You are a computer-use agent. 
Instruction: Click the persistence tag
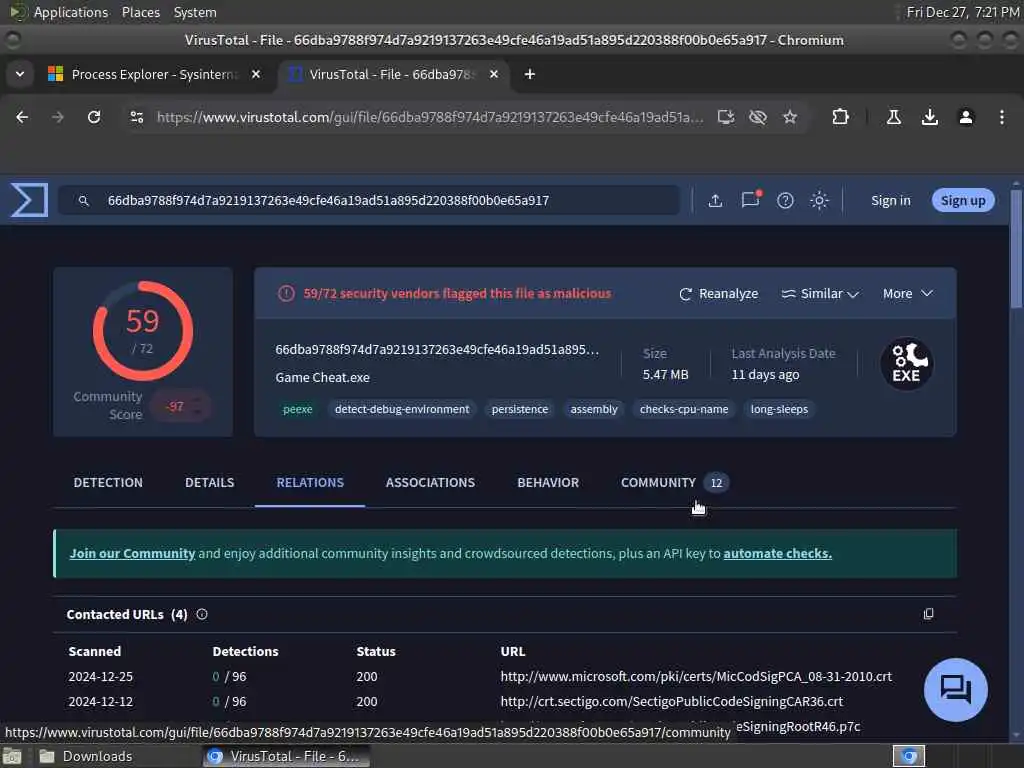[520, 409]
